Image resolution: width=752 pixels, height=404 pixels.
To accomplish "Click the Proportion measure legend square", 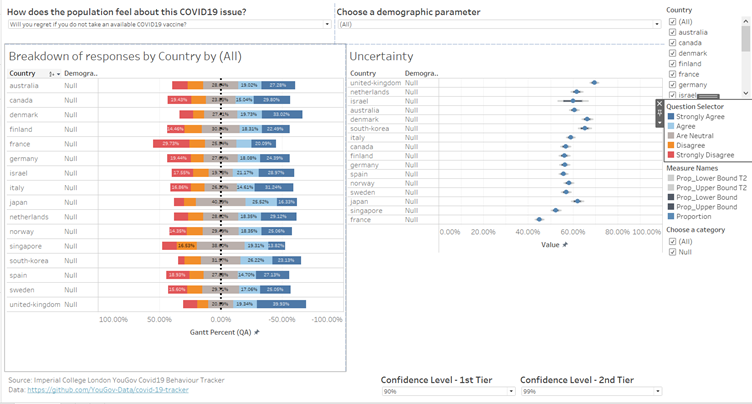I will tap(671, 216).
